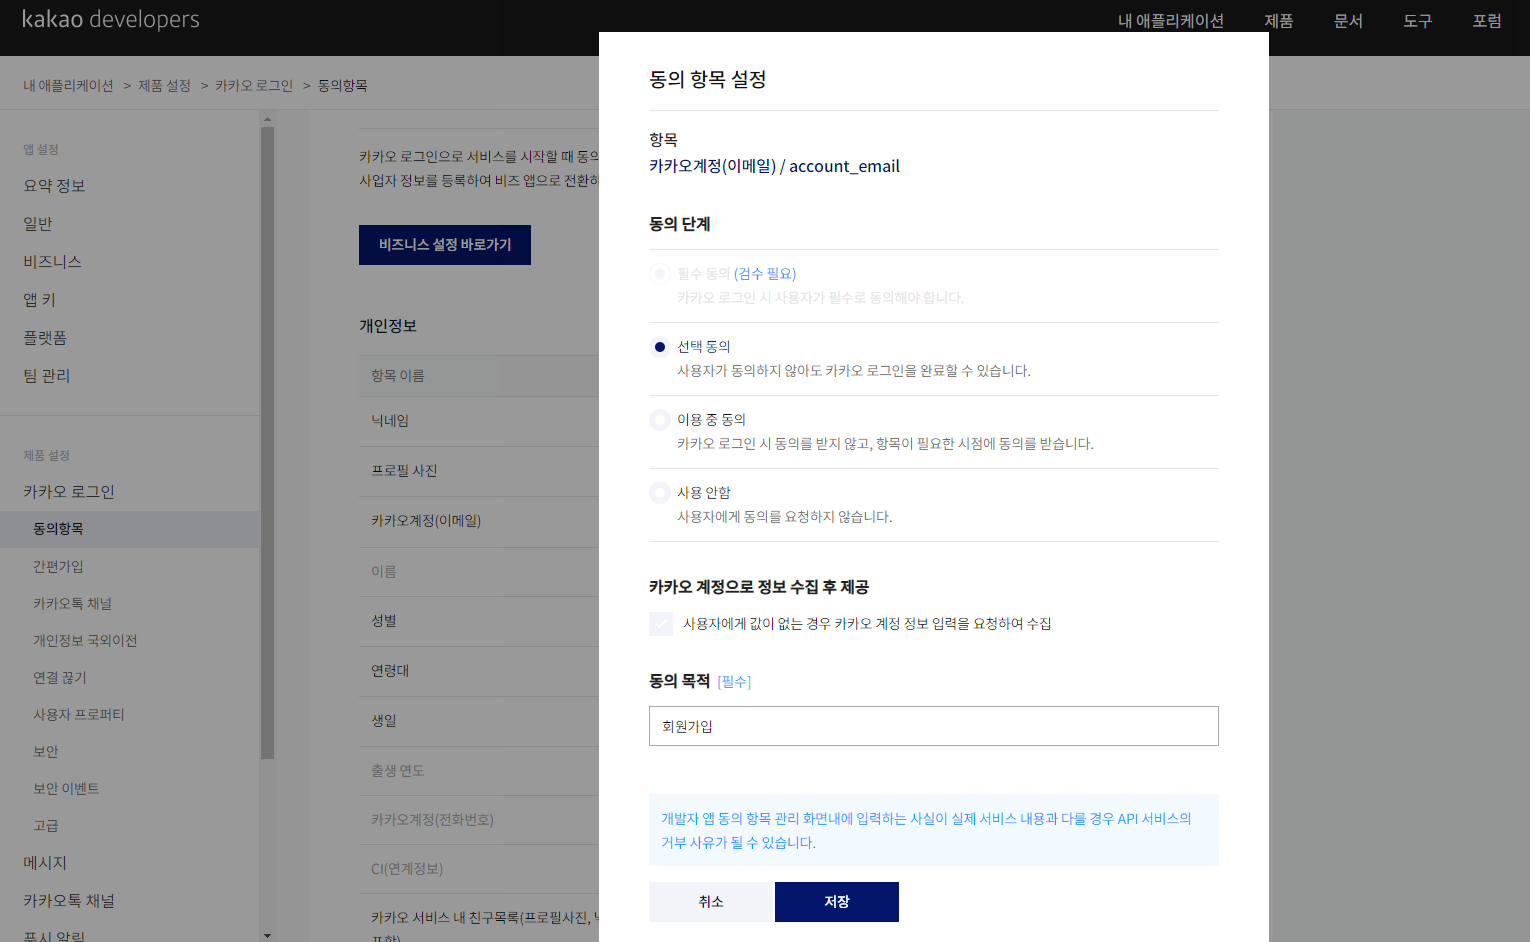The height and width of the screenshot is (942, 1530).
Task: Click sidebar scrollbar down arrow
Action: (x=267, y=935)
